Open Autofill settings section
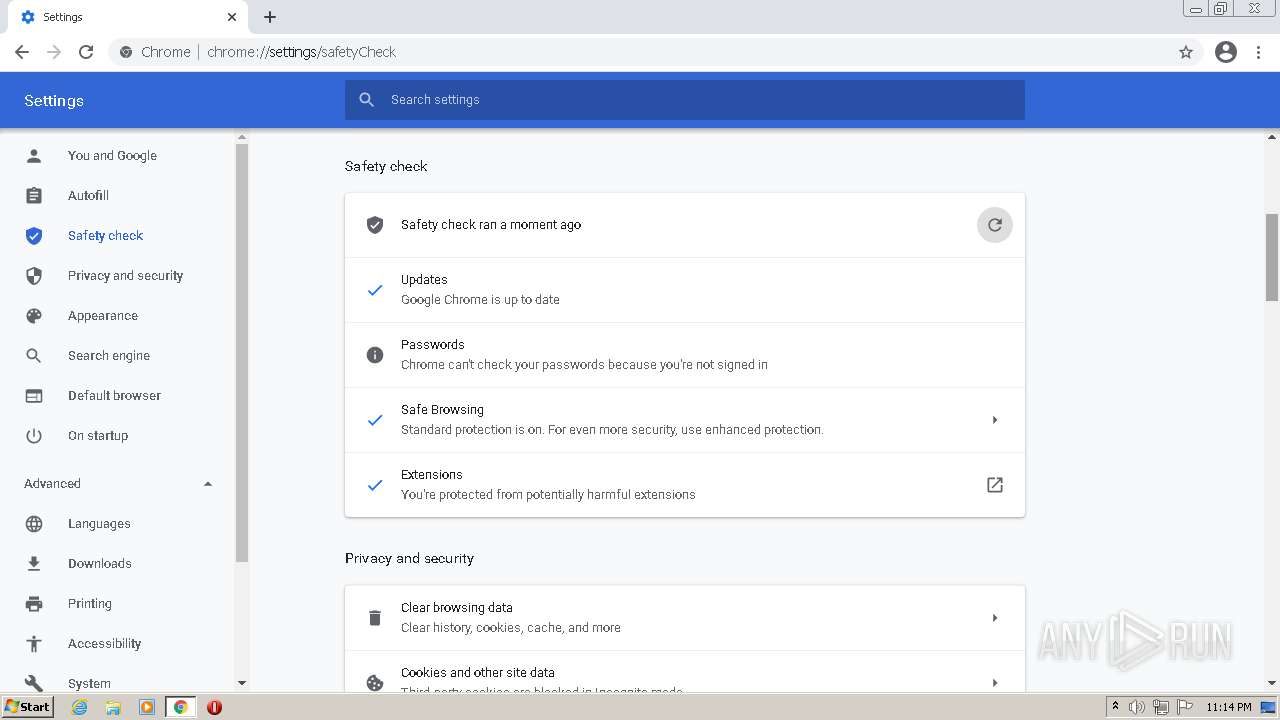 88,196
